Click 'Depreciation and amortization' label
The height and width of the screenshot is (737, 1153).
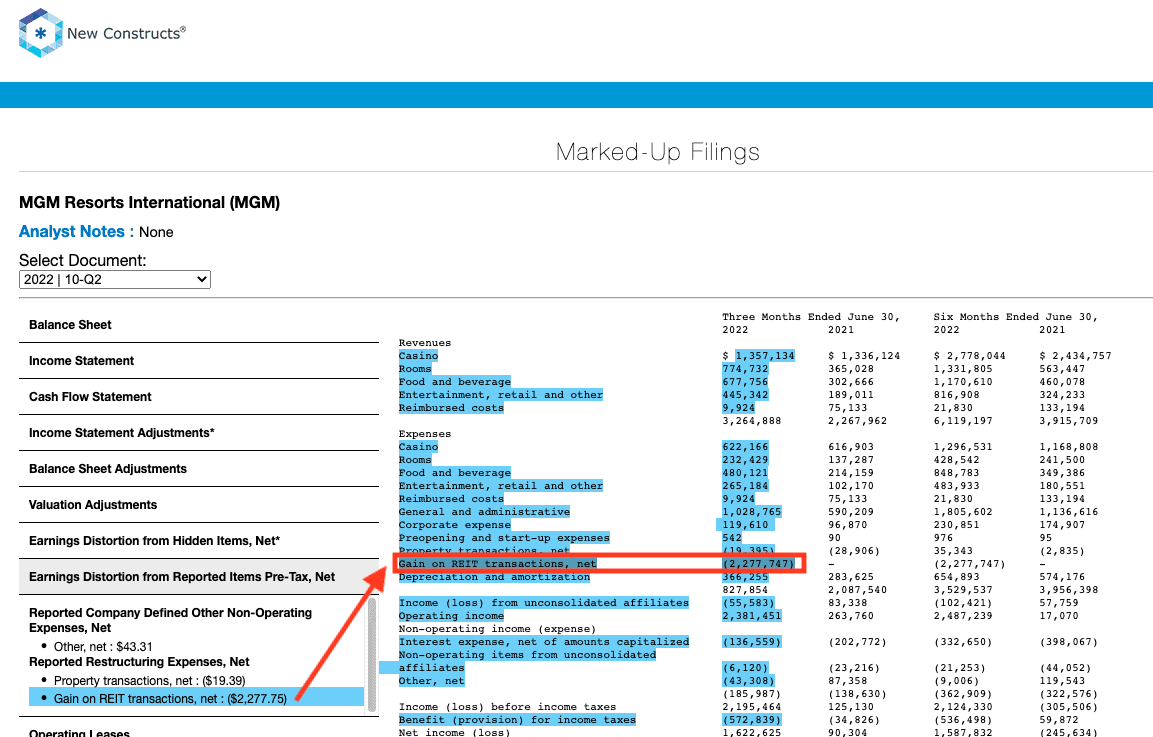click(494, 577)
